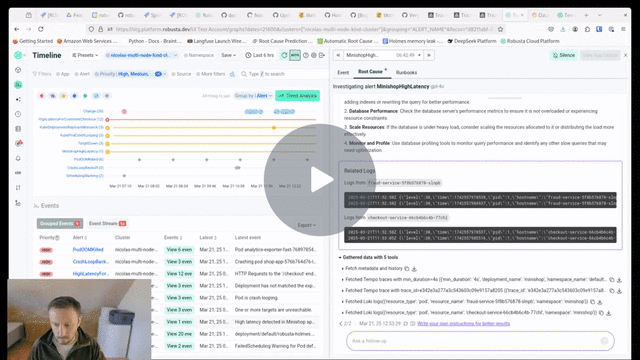640x360 pixels.
Task: Click the logout icon in the header
Action: click(x=322, y=55)
